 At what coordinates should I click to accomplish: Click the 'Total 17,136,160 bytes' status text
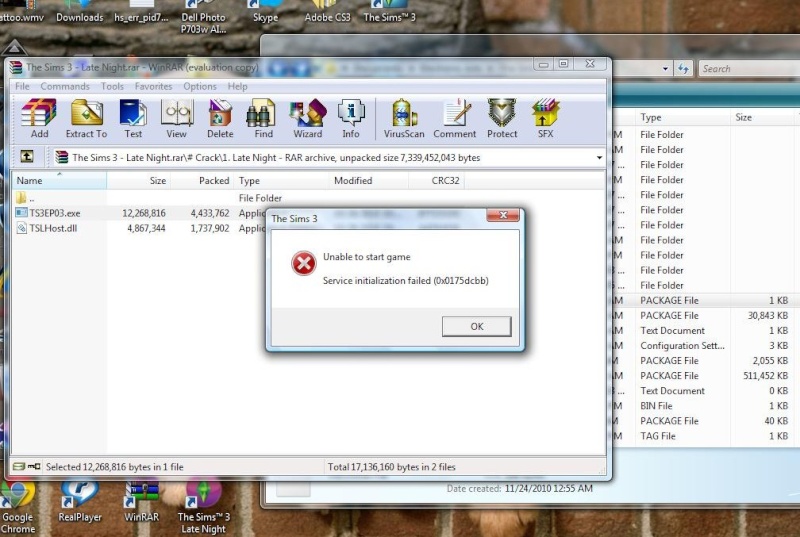pyautogui.click(x=391, y=467)
